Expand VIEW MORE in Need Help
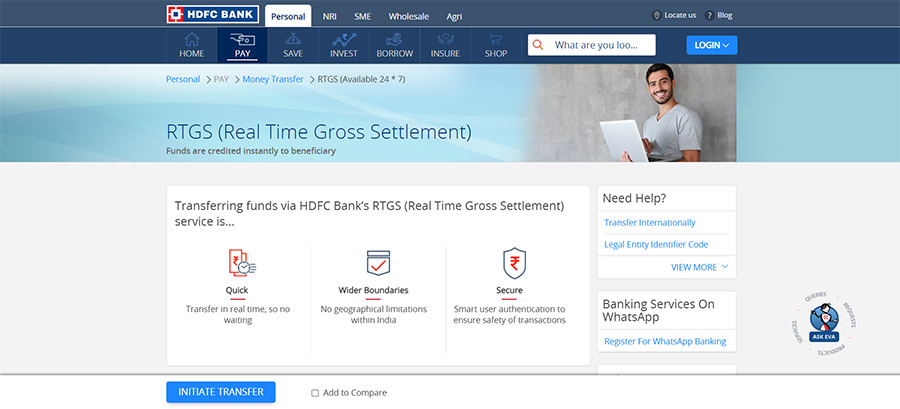 pyautogui.click(x=699, y=267)
